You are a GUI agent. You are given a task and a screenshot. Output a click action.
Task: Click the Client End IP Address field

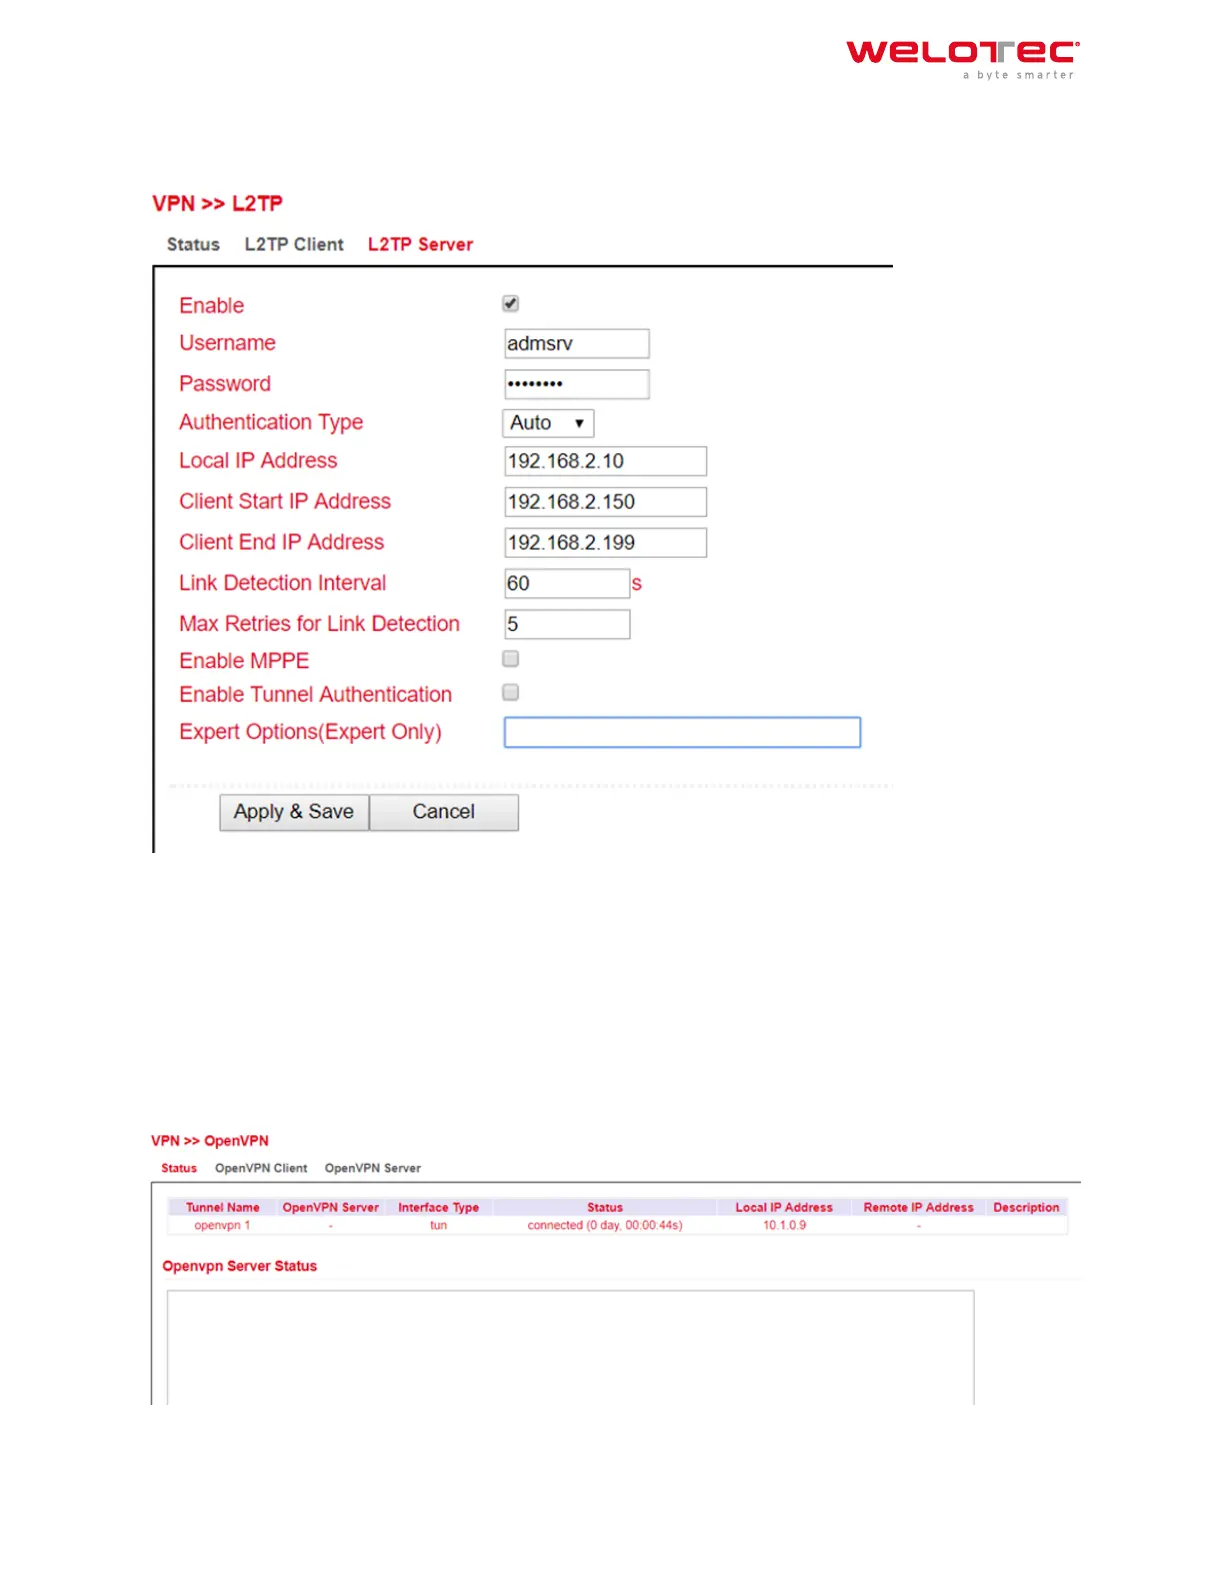(x=605, y=543)
